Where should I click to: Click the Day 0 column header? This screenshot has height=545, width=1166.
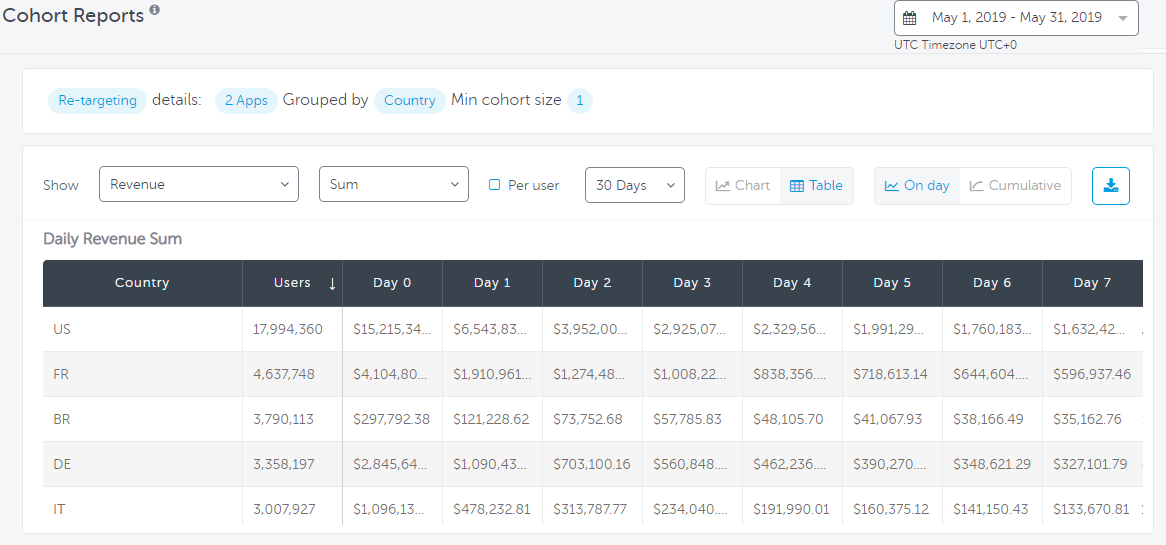click(x=392, y=283)
